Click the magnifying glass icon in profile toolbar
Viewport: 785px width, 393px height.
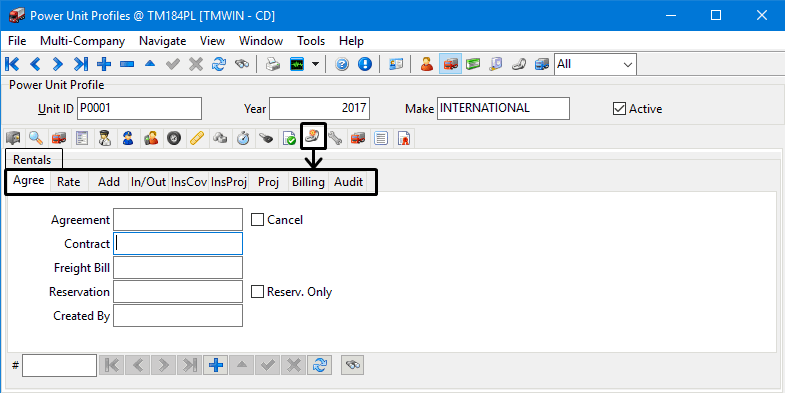click(x=36, y=138)
